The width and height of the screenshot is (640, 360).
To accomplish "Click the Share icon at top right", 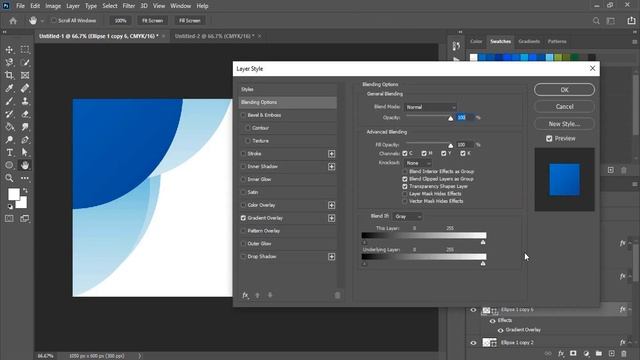I will click(x=631, y=20).
